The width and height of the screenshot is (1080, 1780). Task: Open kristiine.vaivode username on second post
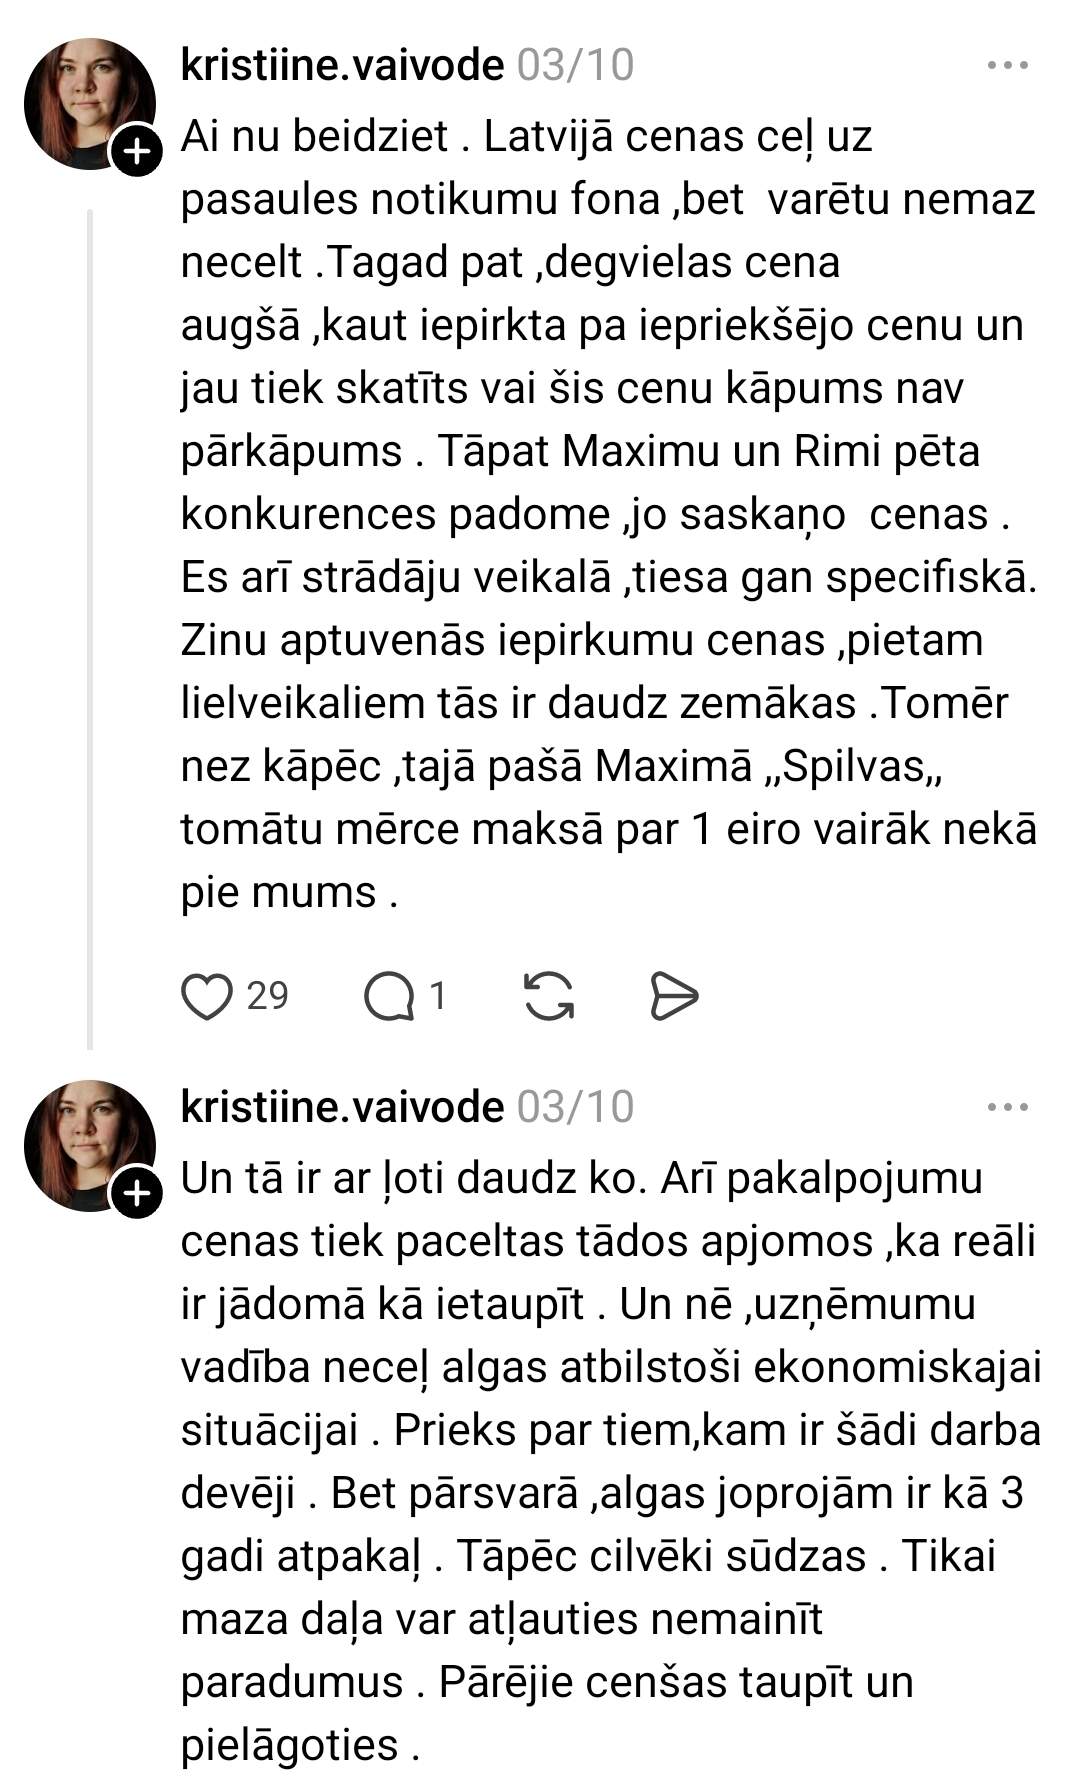[x=342, y=1107]
